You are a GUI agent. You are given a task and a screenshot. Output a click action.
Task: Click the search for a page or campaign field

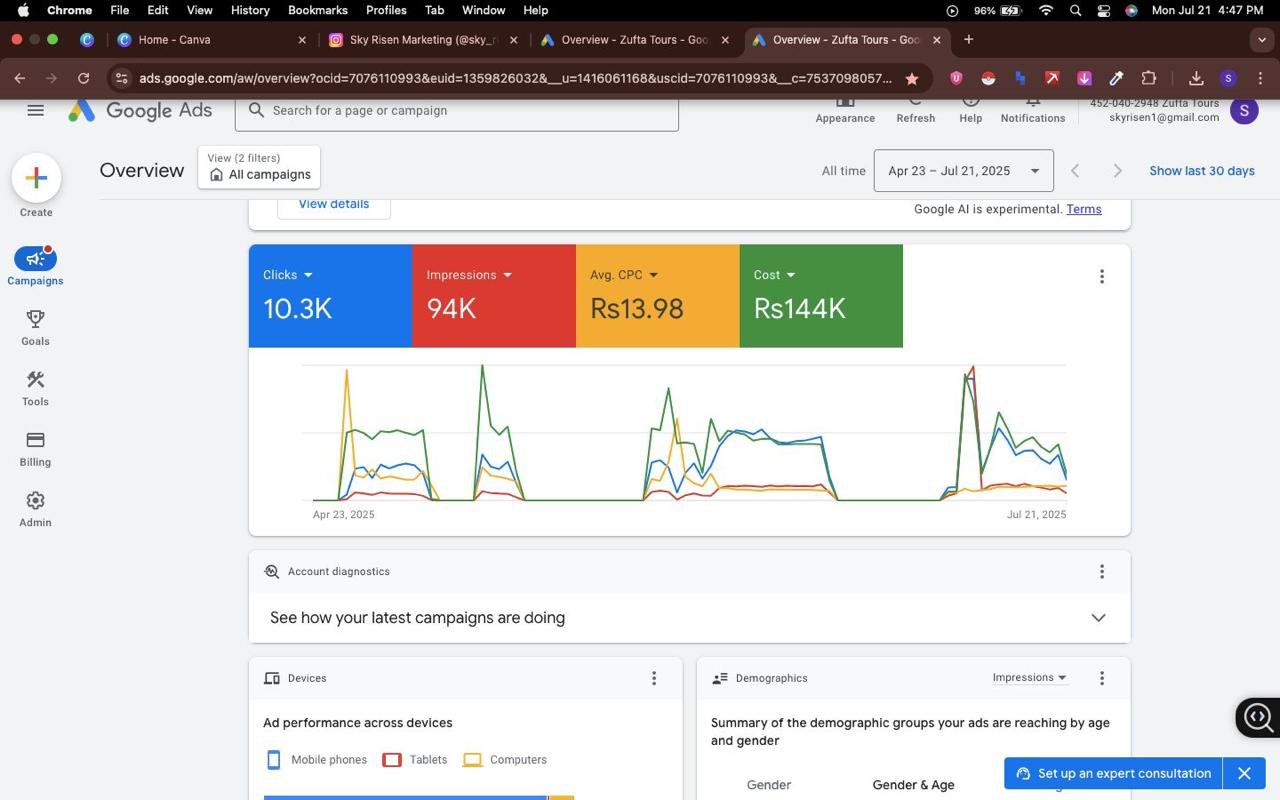click(x=457, y=110)
